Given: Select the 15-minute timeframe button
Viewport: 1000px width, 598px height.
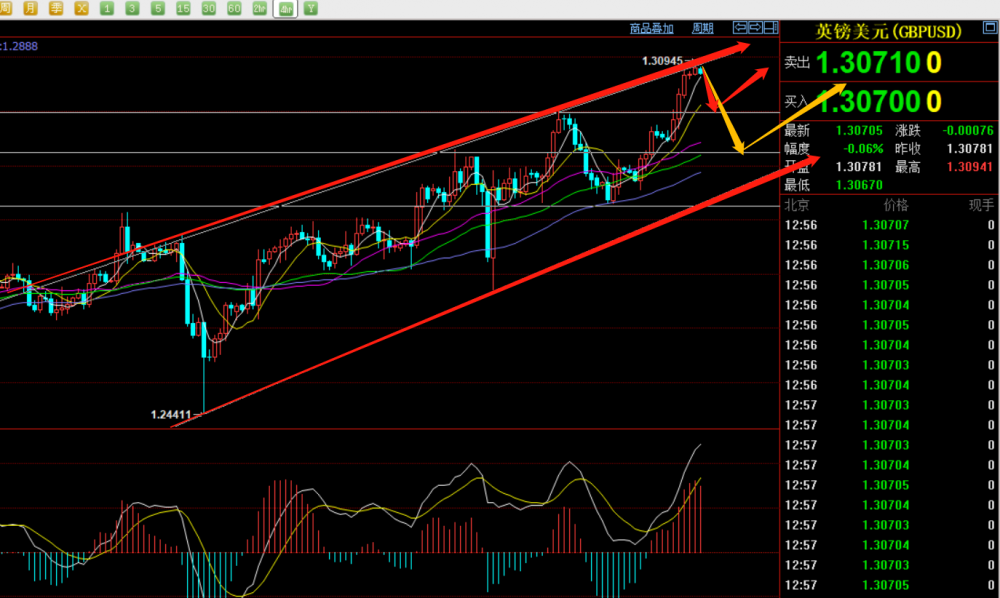Looking at the screenshot, I should click(x=183, y=8).
